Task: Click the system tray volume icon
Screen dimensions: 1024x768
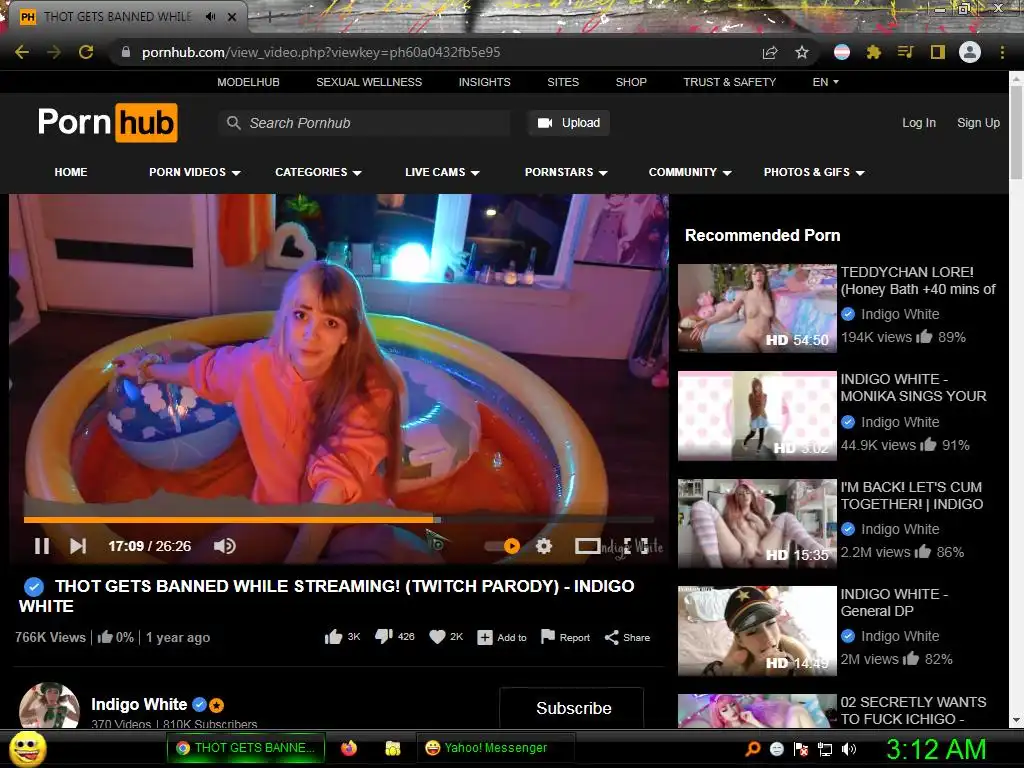Action: pos(849,749)
